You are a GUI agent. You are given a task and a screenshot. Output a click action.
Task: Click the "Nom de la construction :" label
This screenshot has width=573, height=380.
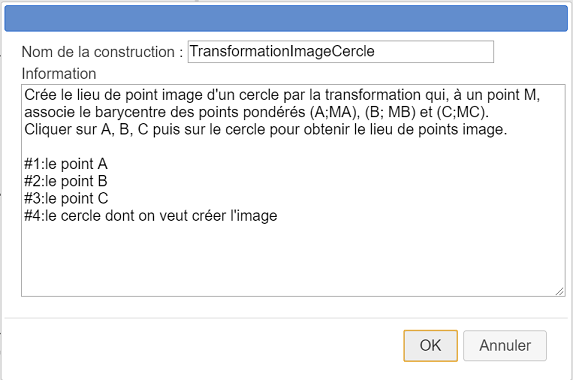pos(102,52)
